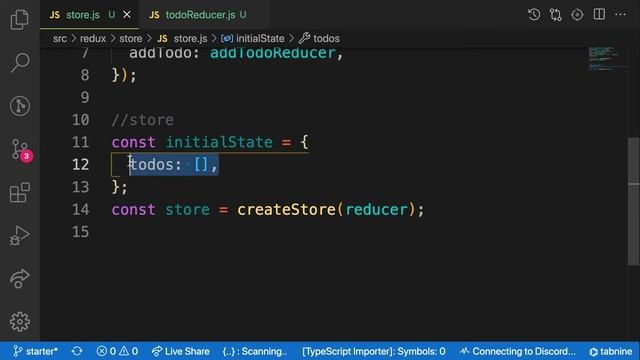
Task: Open the Explorer view in activity bar
Action: coord(20,19)
